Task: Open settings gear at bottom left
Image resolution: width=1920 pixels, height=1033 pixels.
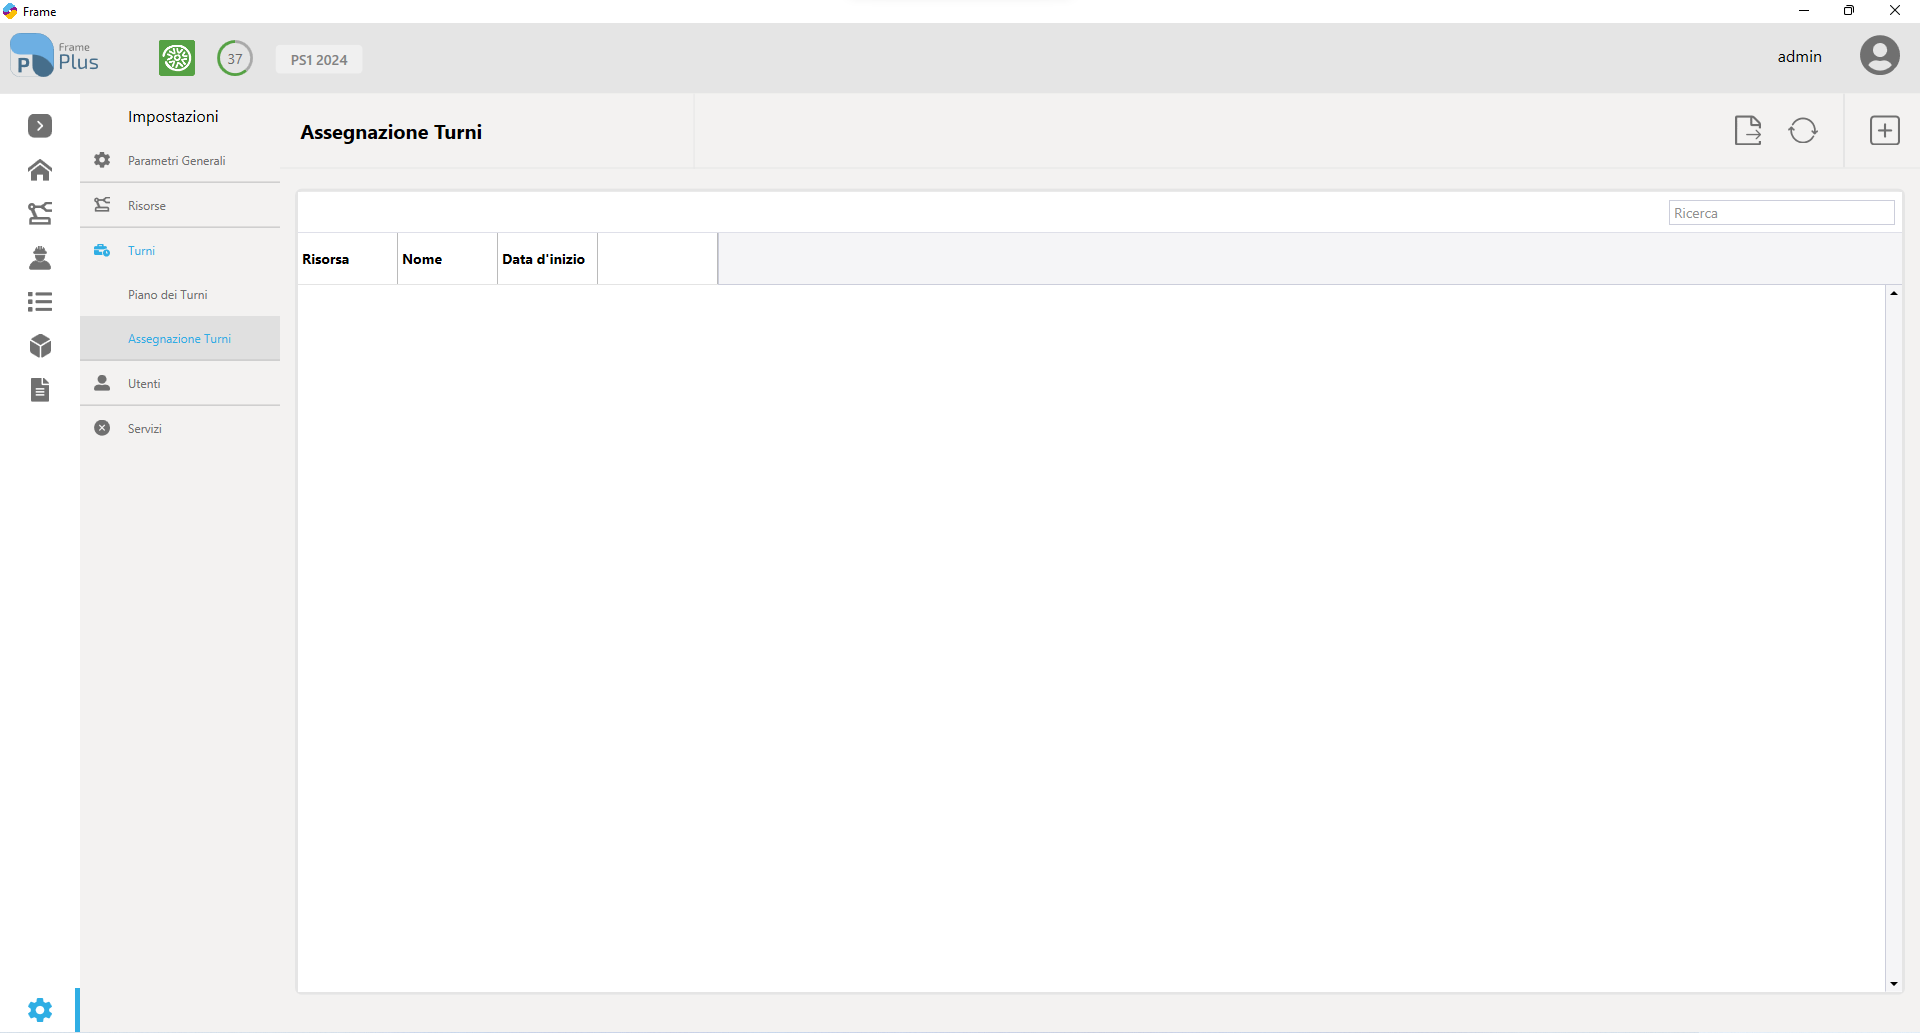Action: pos(40,1010)
